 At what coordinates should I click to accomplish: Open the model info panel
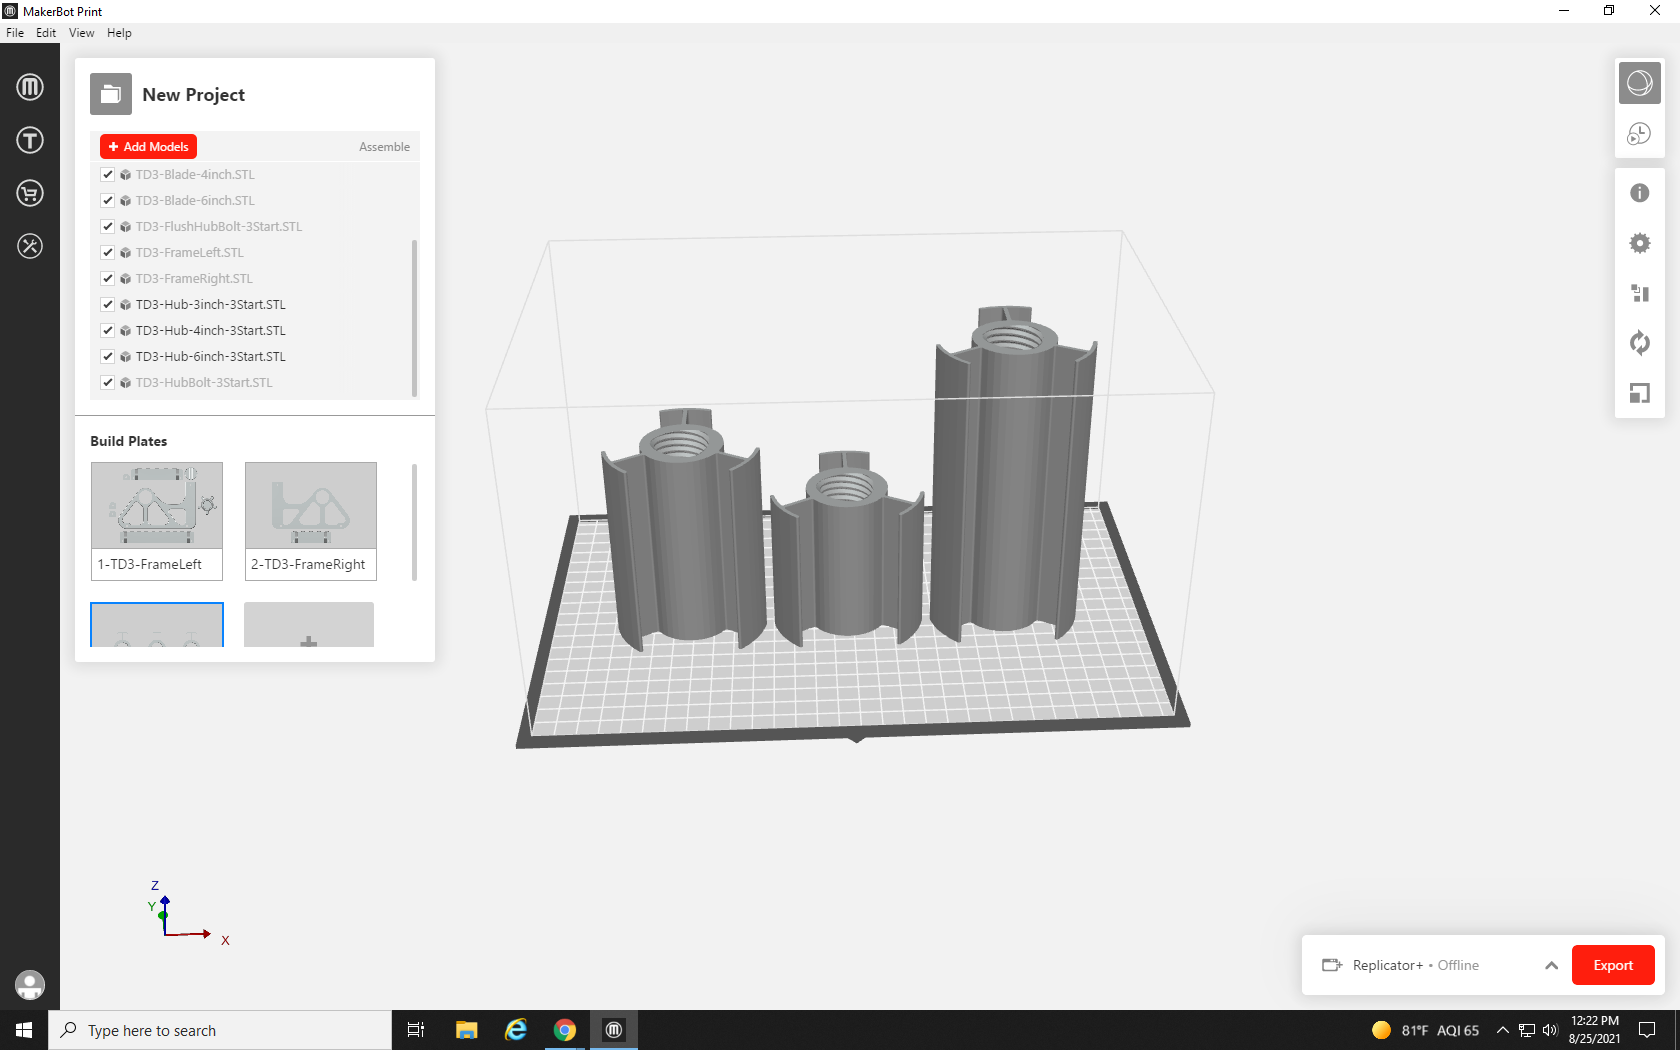1640,193
